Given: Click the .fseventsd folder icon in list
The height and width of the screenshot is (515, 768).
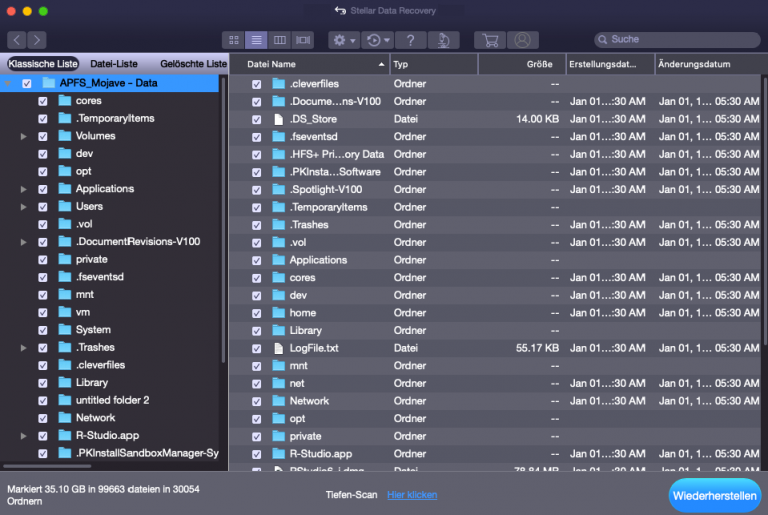Looking at the screenshot, I should click(x=279, y=137).
